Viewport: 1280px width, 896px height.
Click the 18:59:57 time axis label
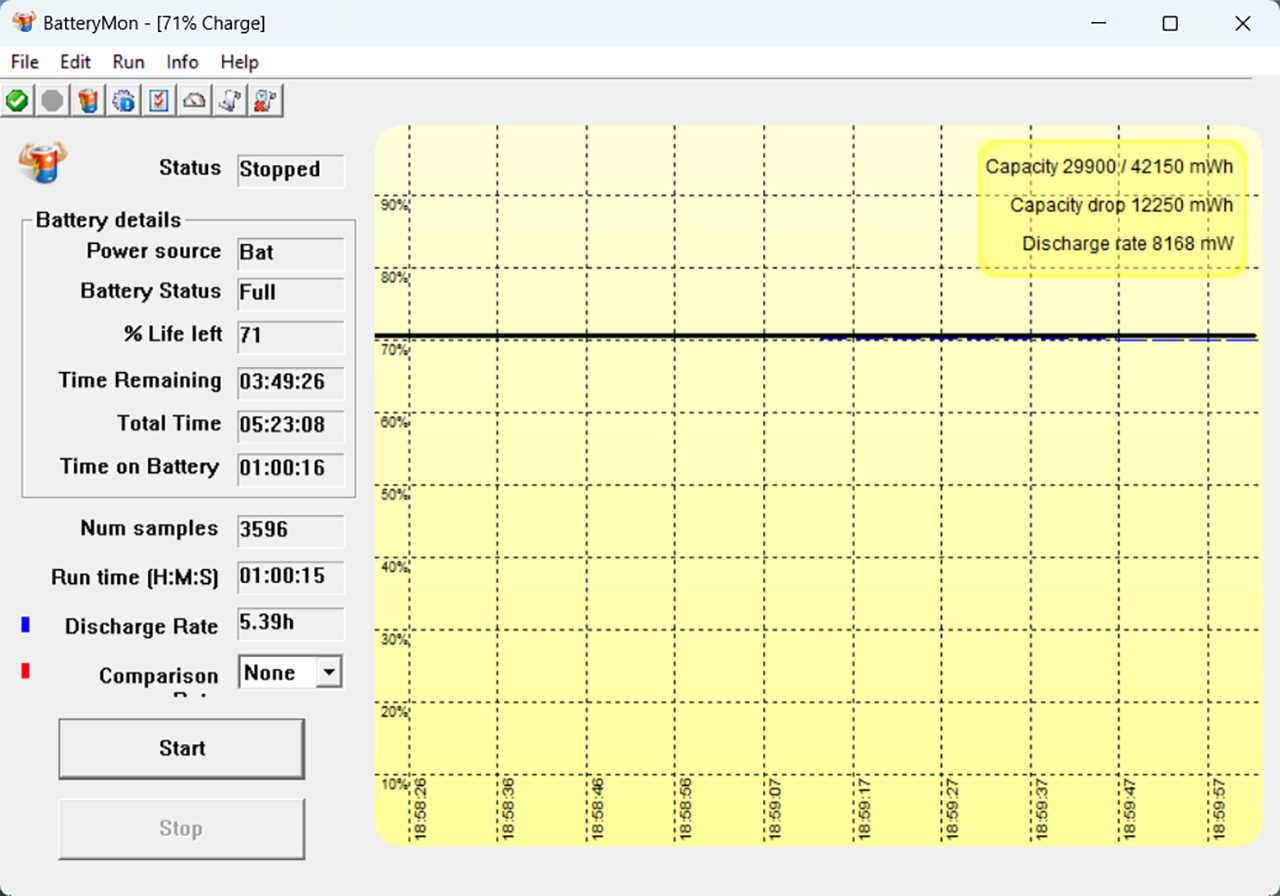point(1218,808)
